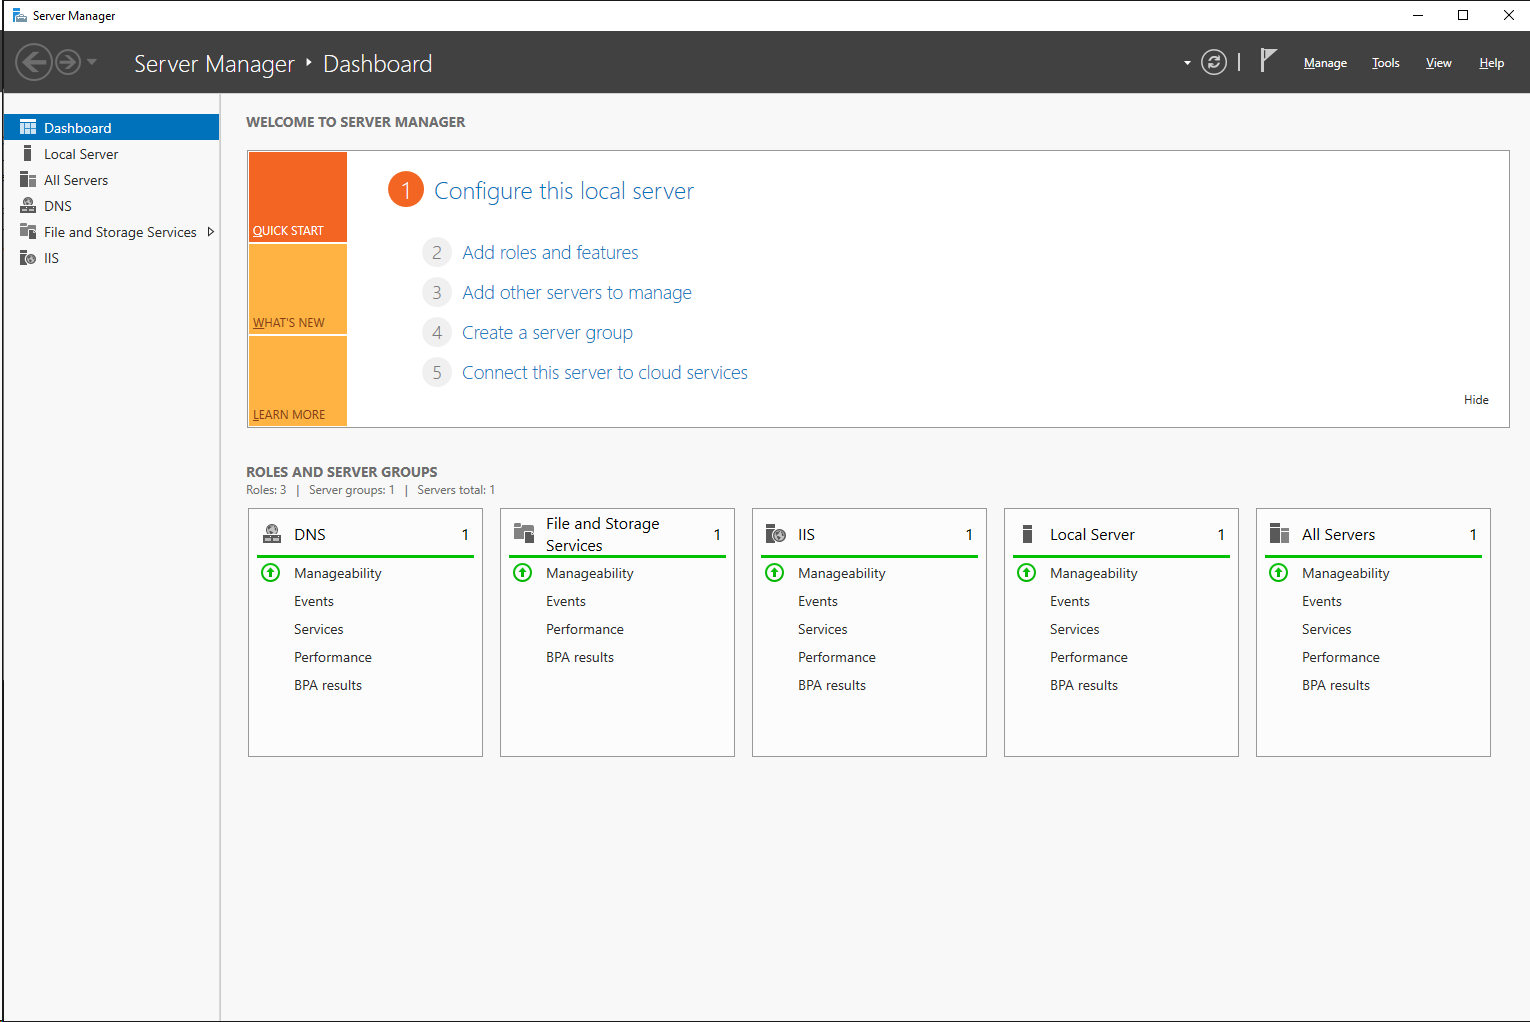Click the All Servers tile icon
Image resolution: width=1530 pixels, height=1022 pixels.
(1279, 534)
